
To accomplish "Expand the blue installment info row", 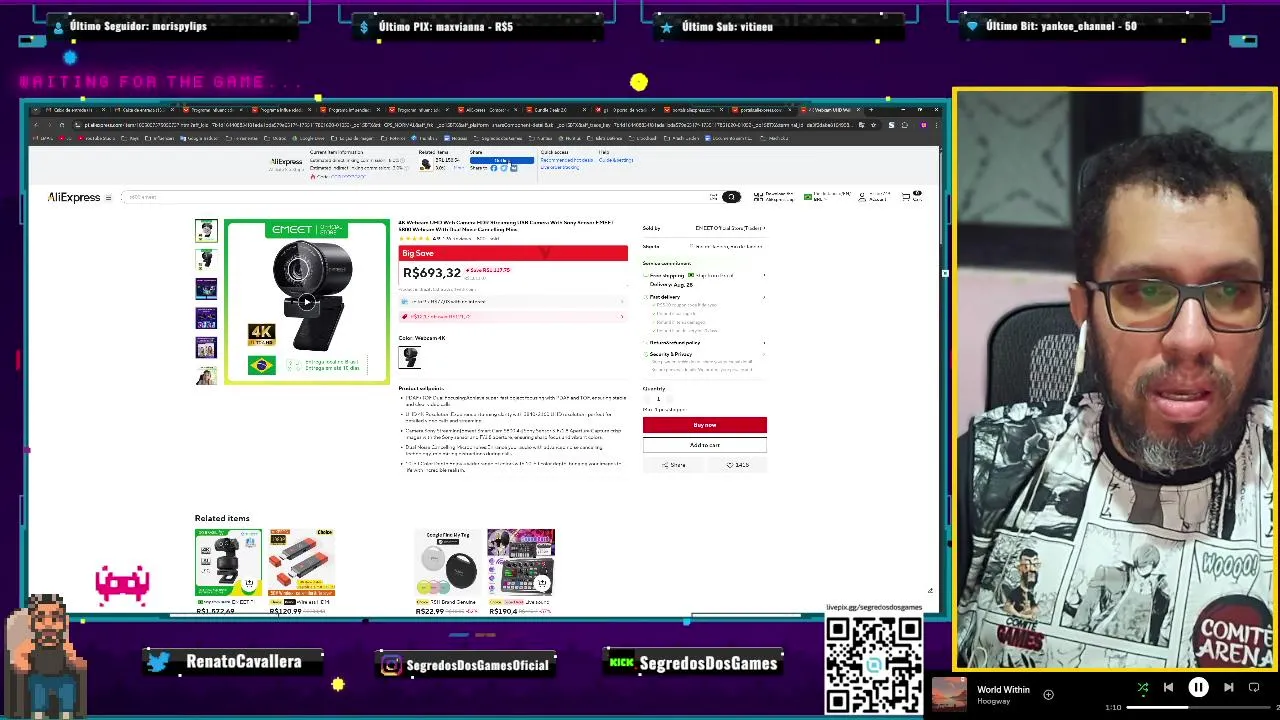I will 513,301.
